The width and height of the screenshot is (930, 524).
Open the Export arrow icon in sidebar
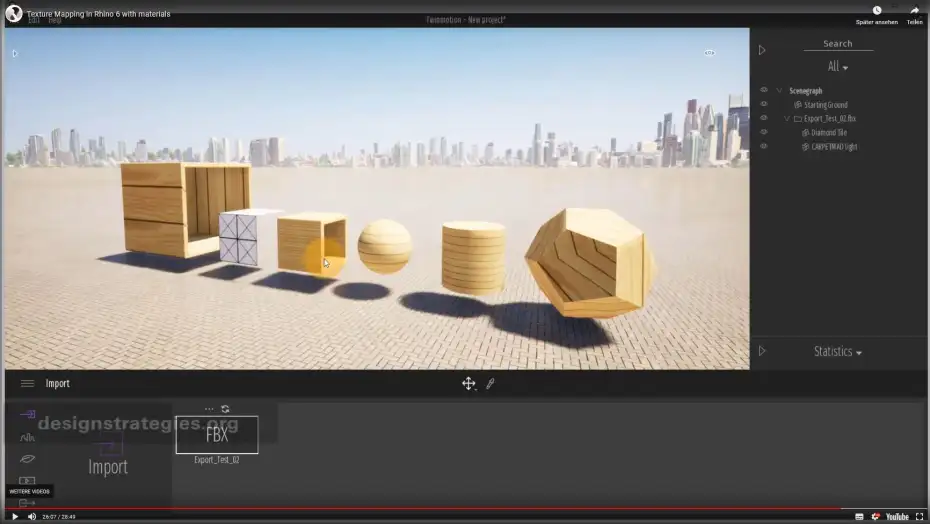(27, 503)
